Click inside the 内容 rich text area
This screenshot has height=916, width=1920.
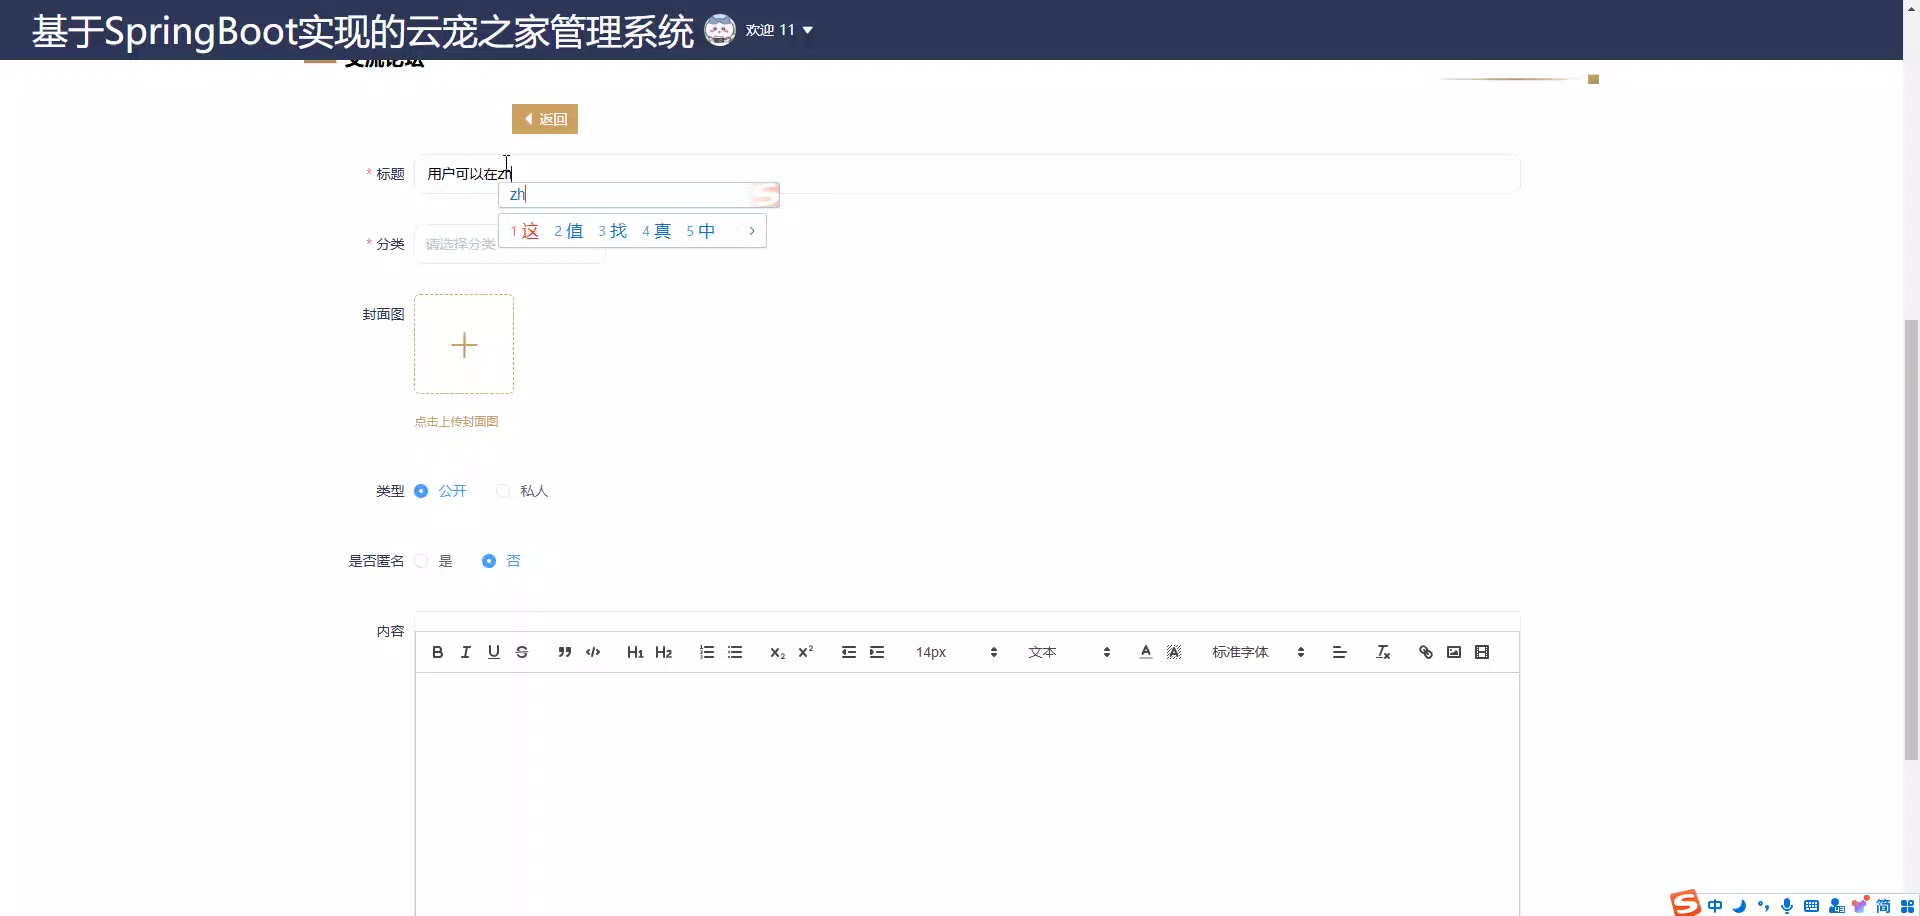[x=967, y=794]
